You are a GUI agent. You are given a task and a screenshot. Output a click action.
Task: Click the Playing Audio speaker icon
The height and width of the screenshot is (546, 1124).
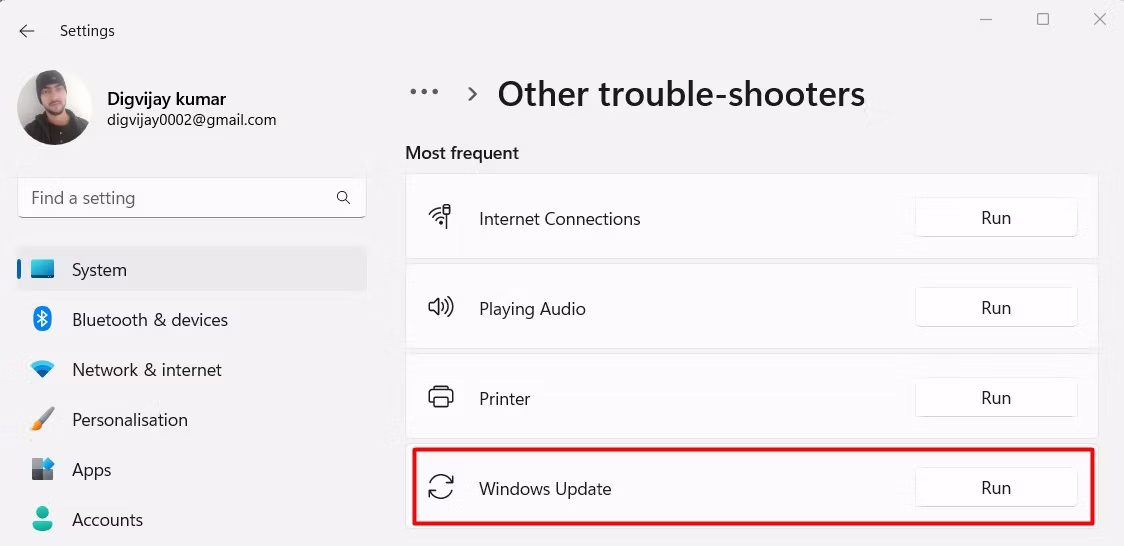tap(441, 307)
